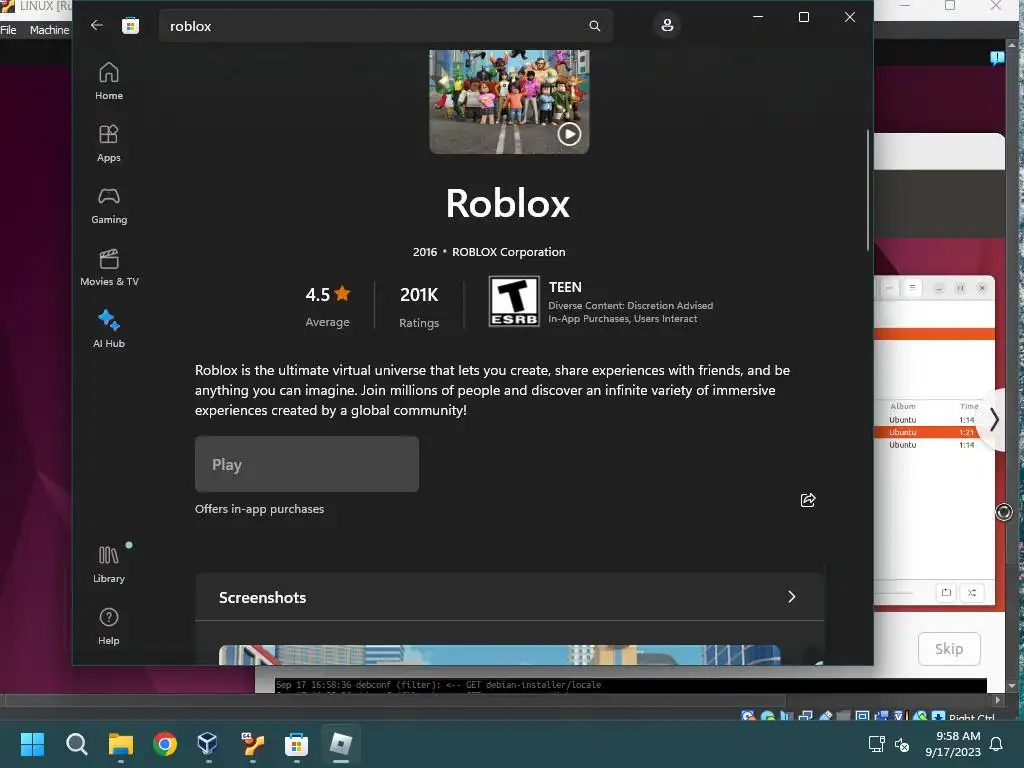Click the orange rating star
Image resolution: width=1024 pixels, height=768 pixels.
click(x=342, y=294)
